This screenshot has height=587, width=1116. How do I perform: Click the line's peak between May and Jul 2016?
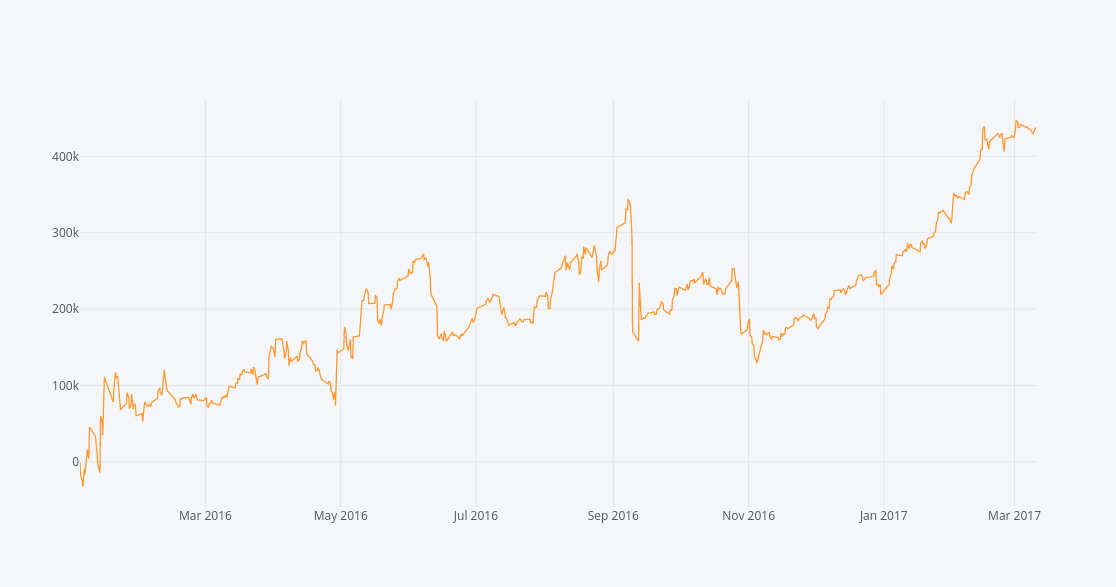click(x=424, y=254)
